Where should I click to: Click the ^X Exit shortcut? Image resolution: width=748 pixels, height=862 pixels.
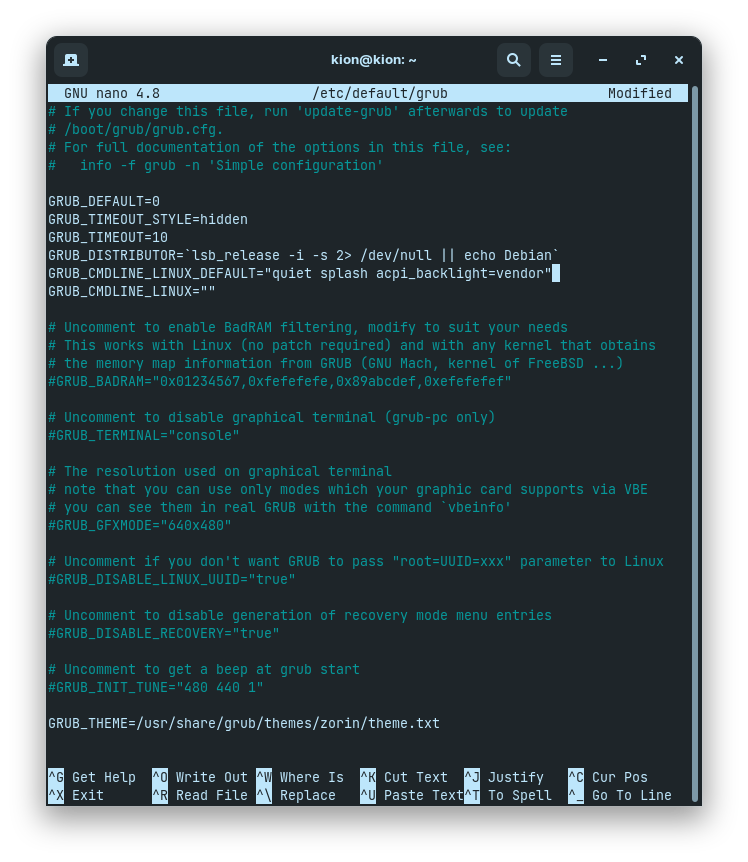click(x=76, y=795)
